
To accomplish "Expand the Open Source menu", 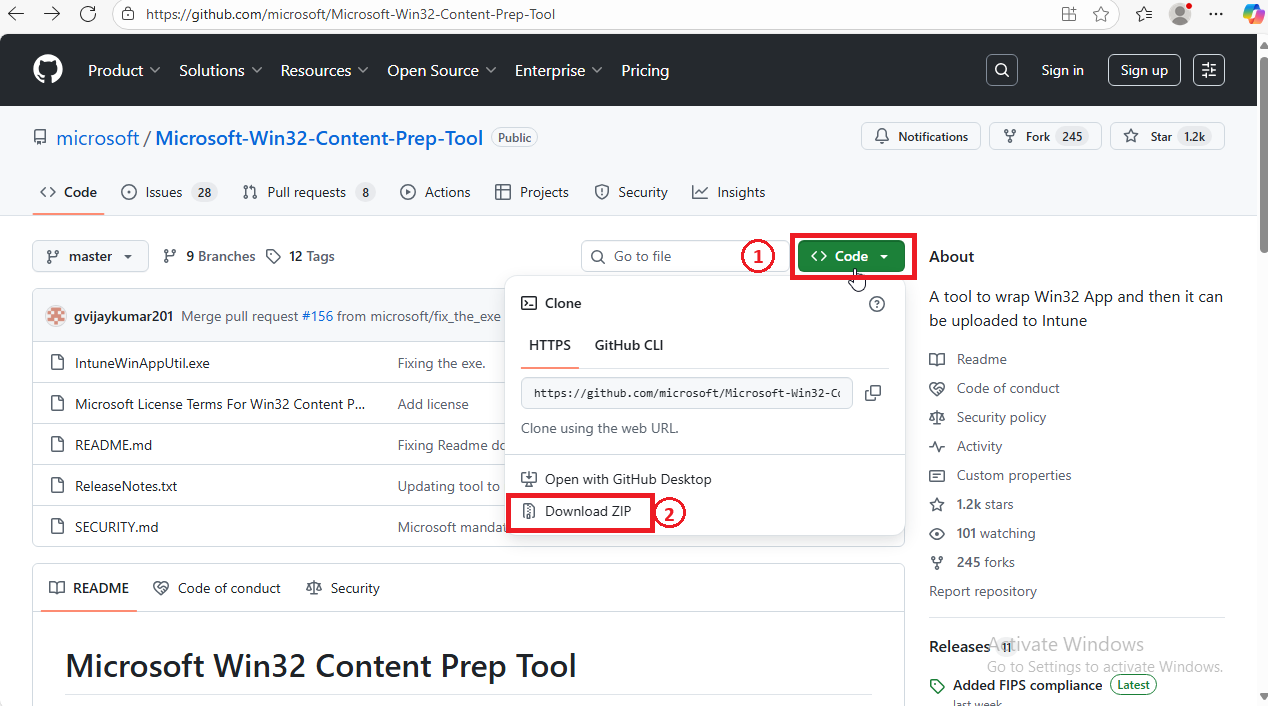I will tap(442, 70).
